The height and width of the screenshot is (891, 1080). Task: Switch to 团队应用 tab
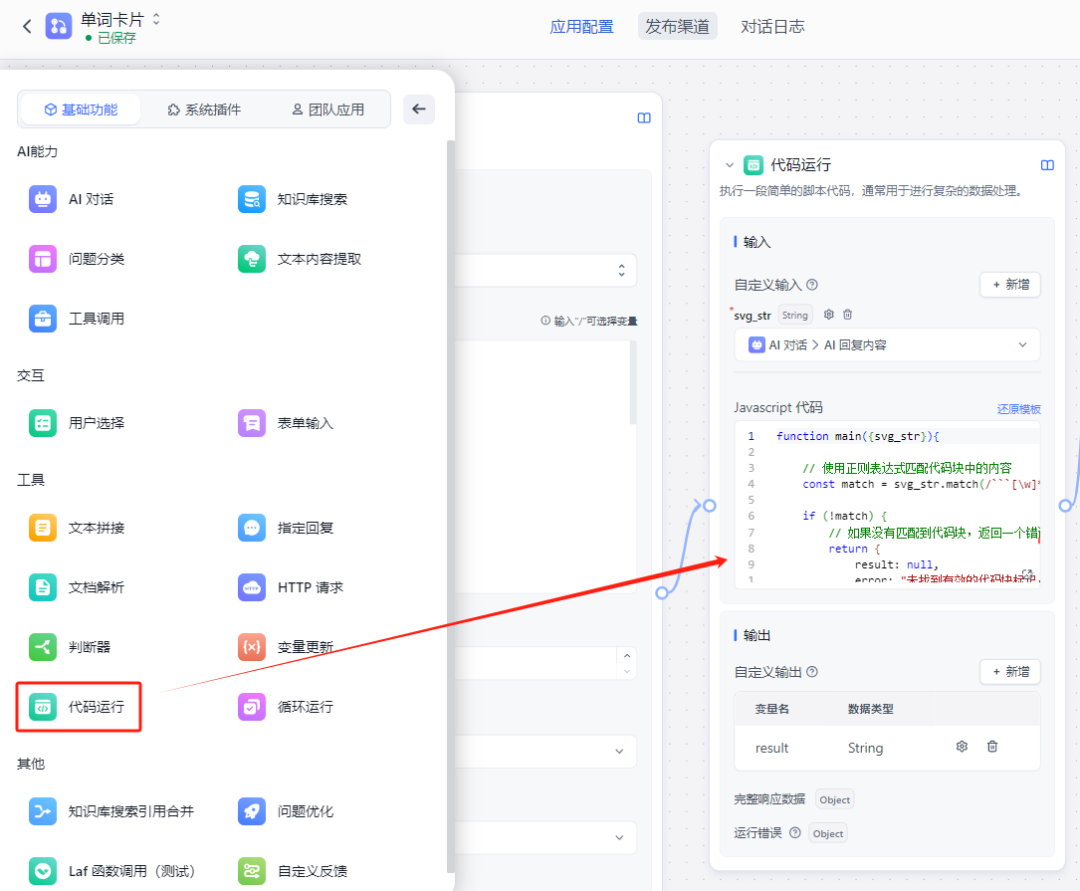329,109
